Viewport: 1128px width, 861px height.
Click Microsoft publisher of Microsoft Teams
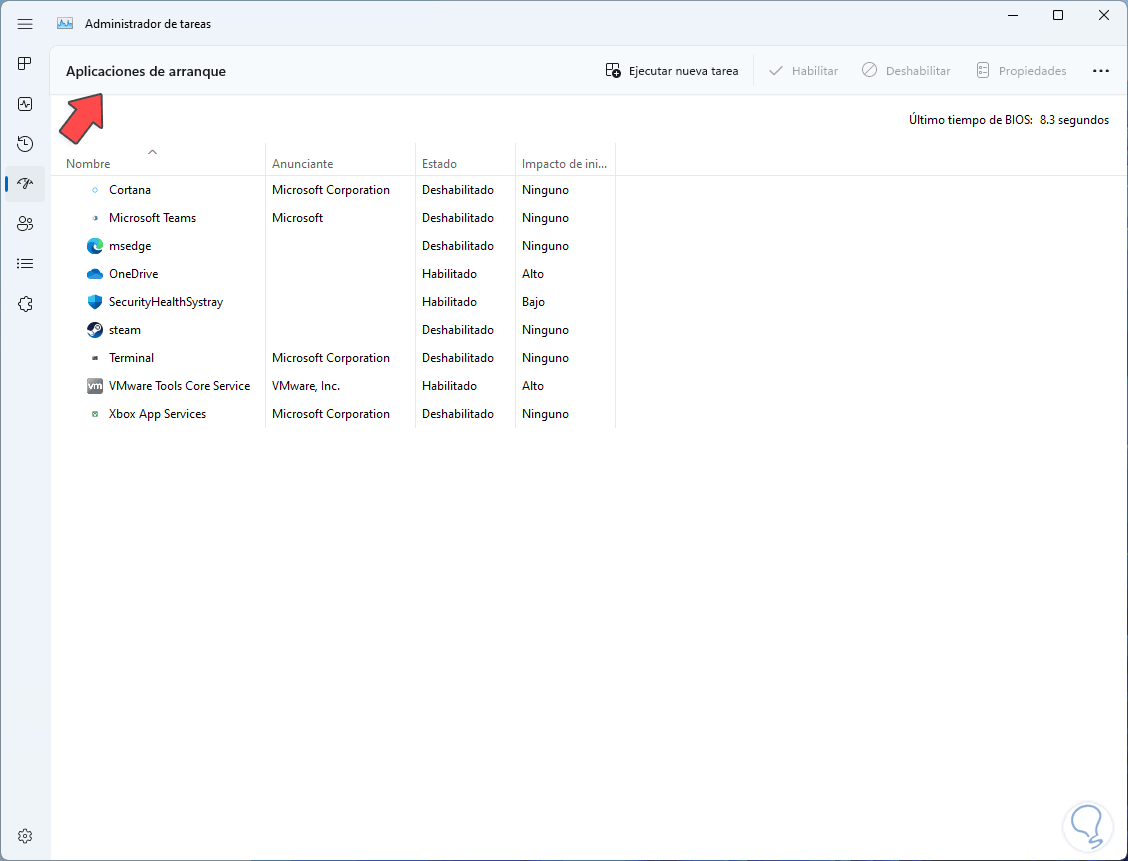tap(297, 218)
